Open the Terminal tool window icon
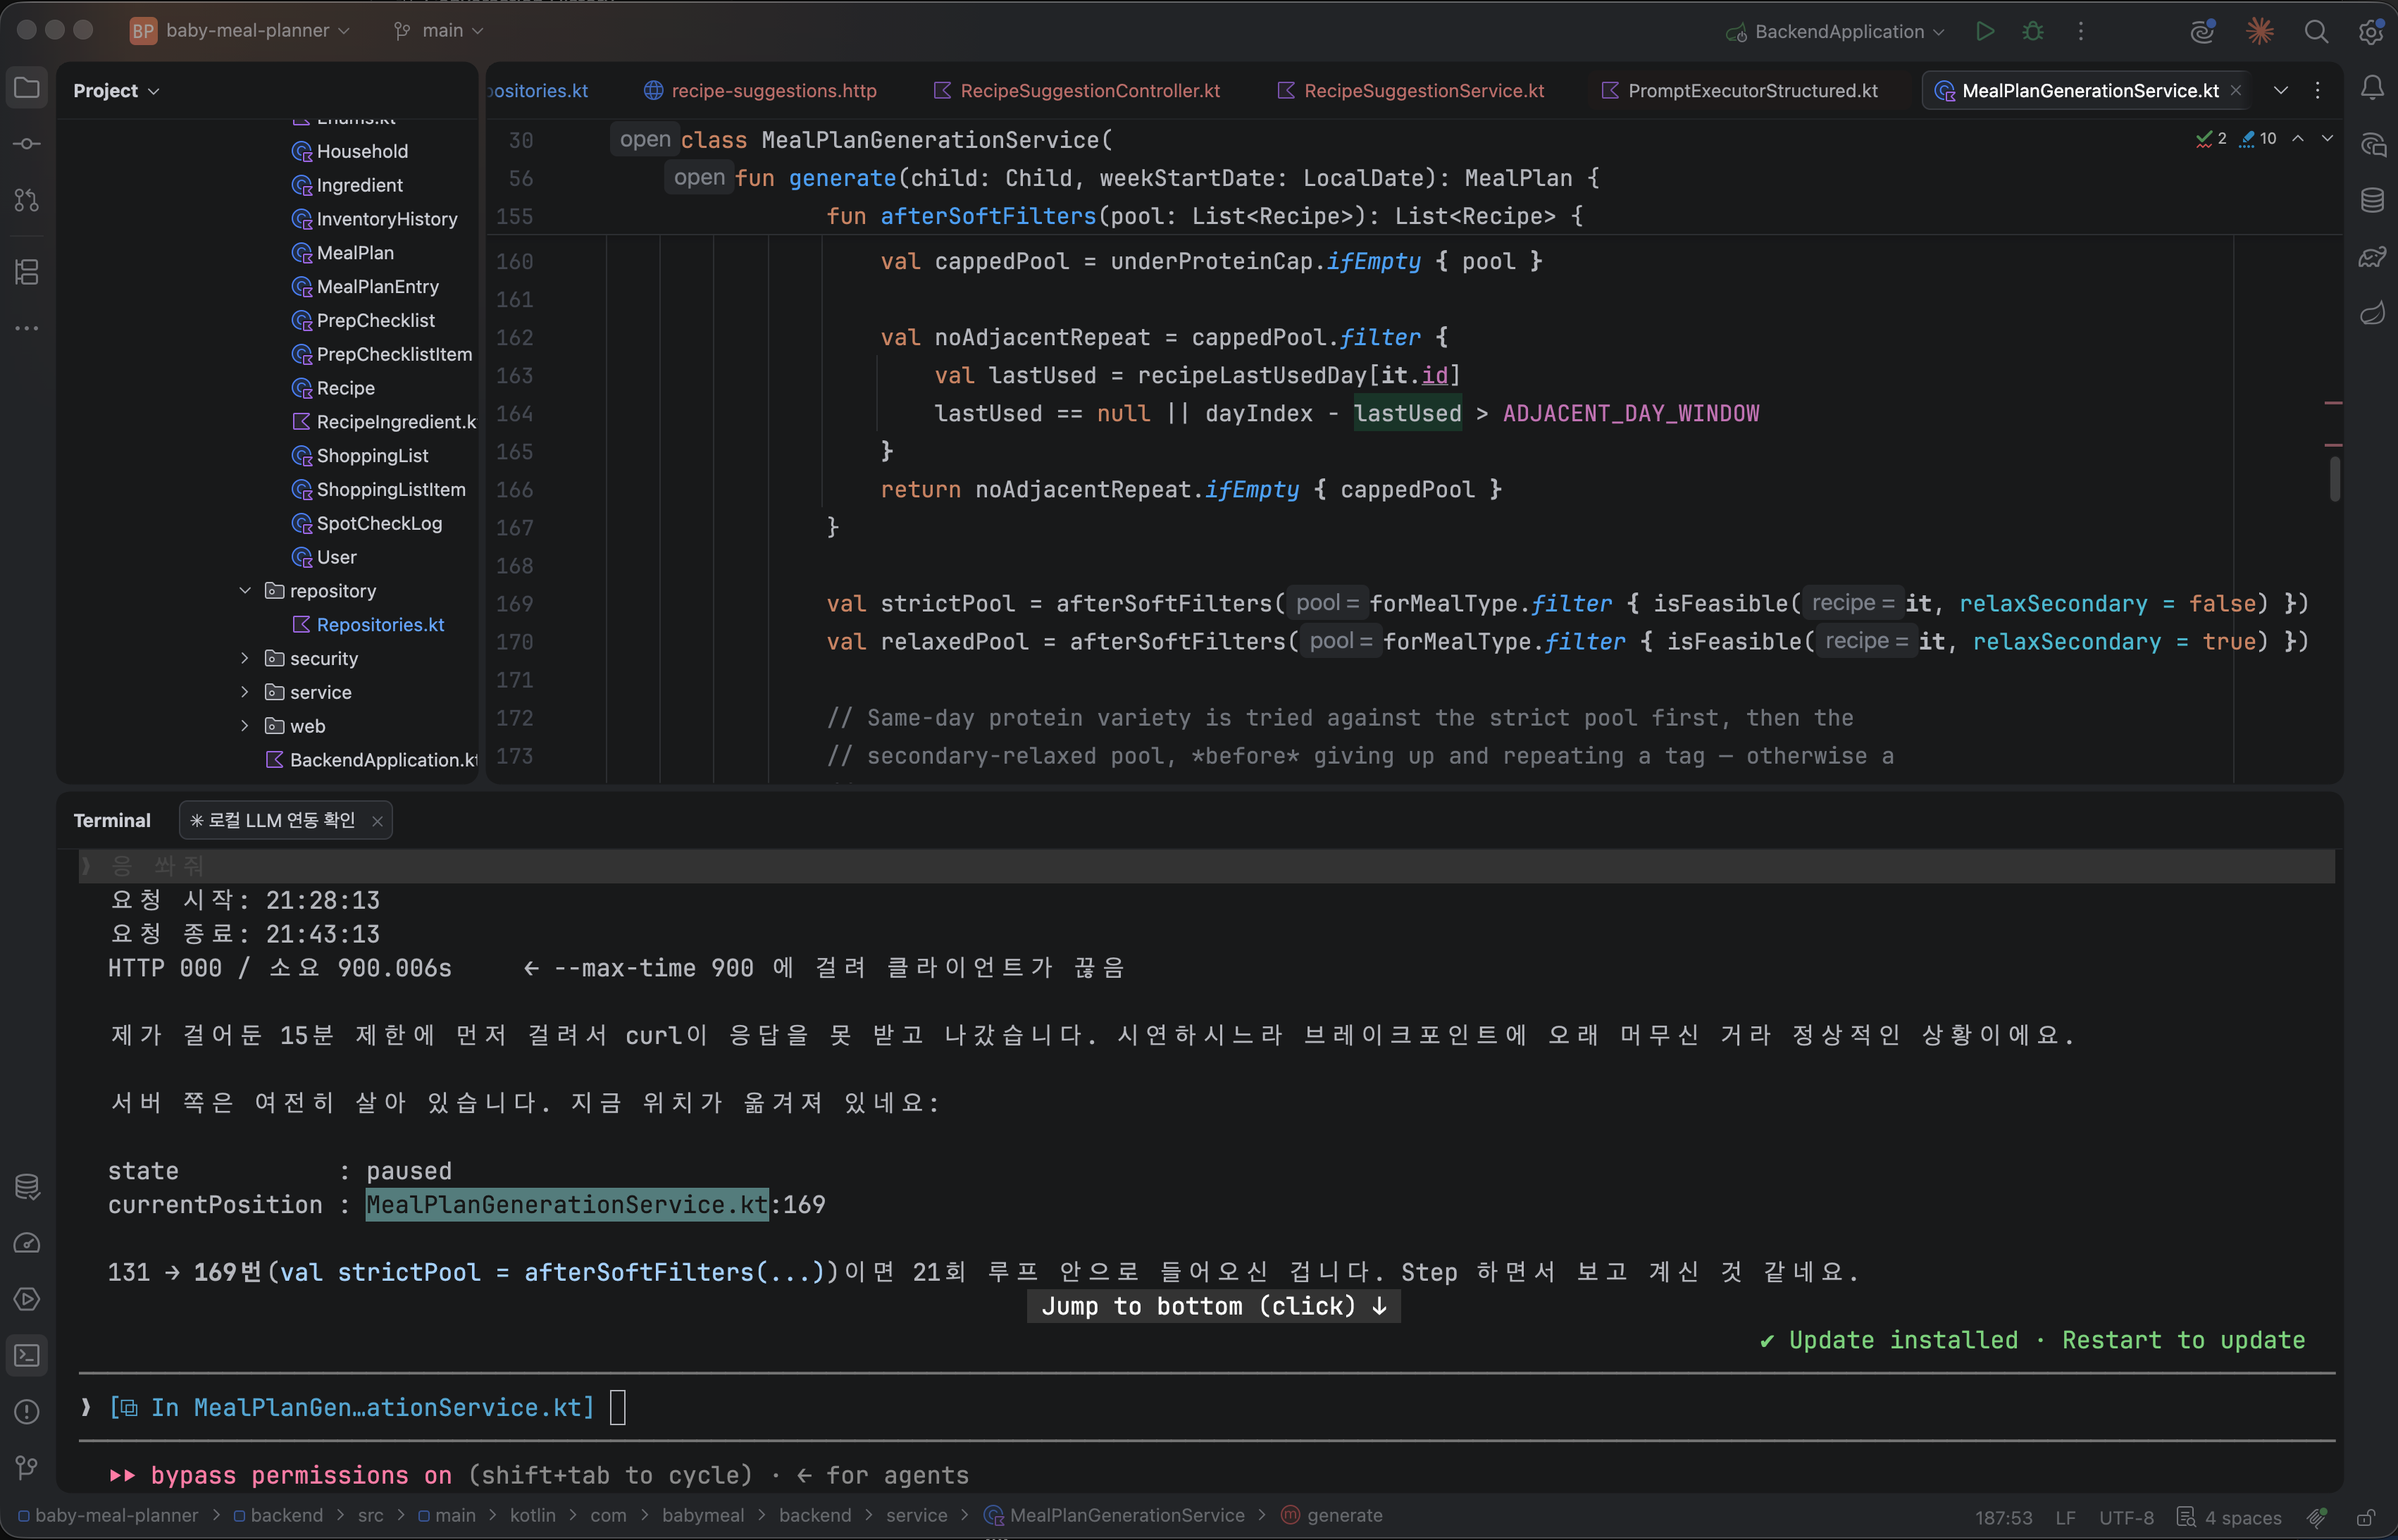 click(27, 1355)
